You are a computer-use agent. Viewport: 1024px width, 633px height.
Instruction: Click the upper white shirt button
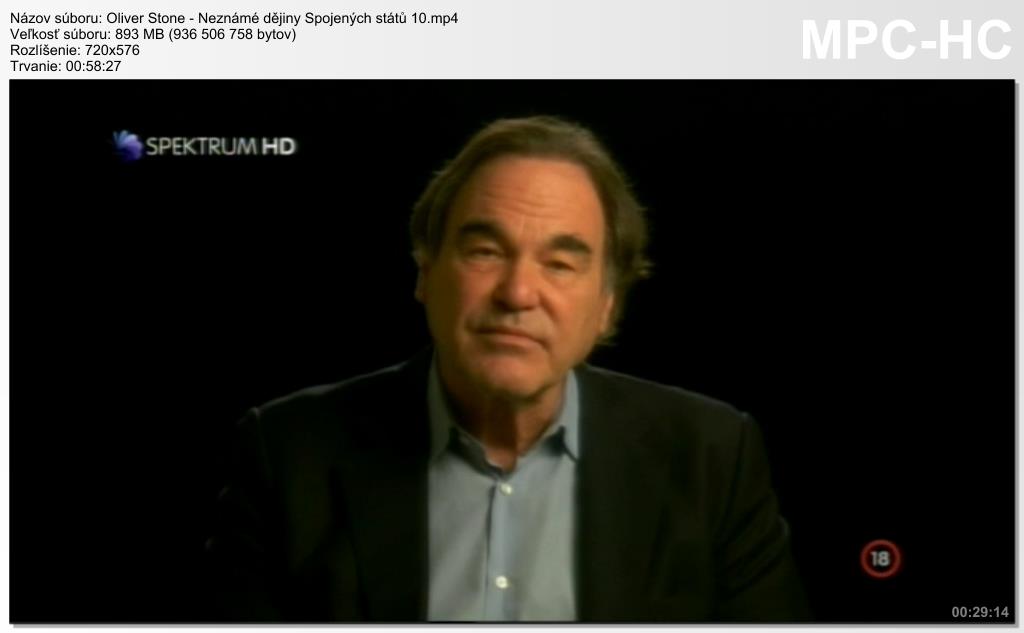coord(504,488)
